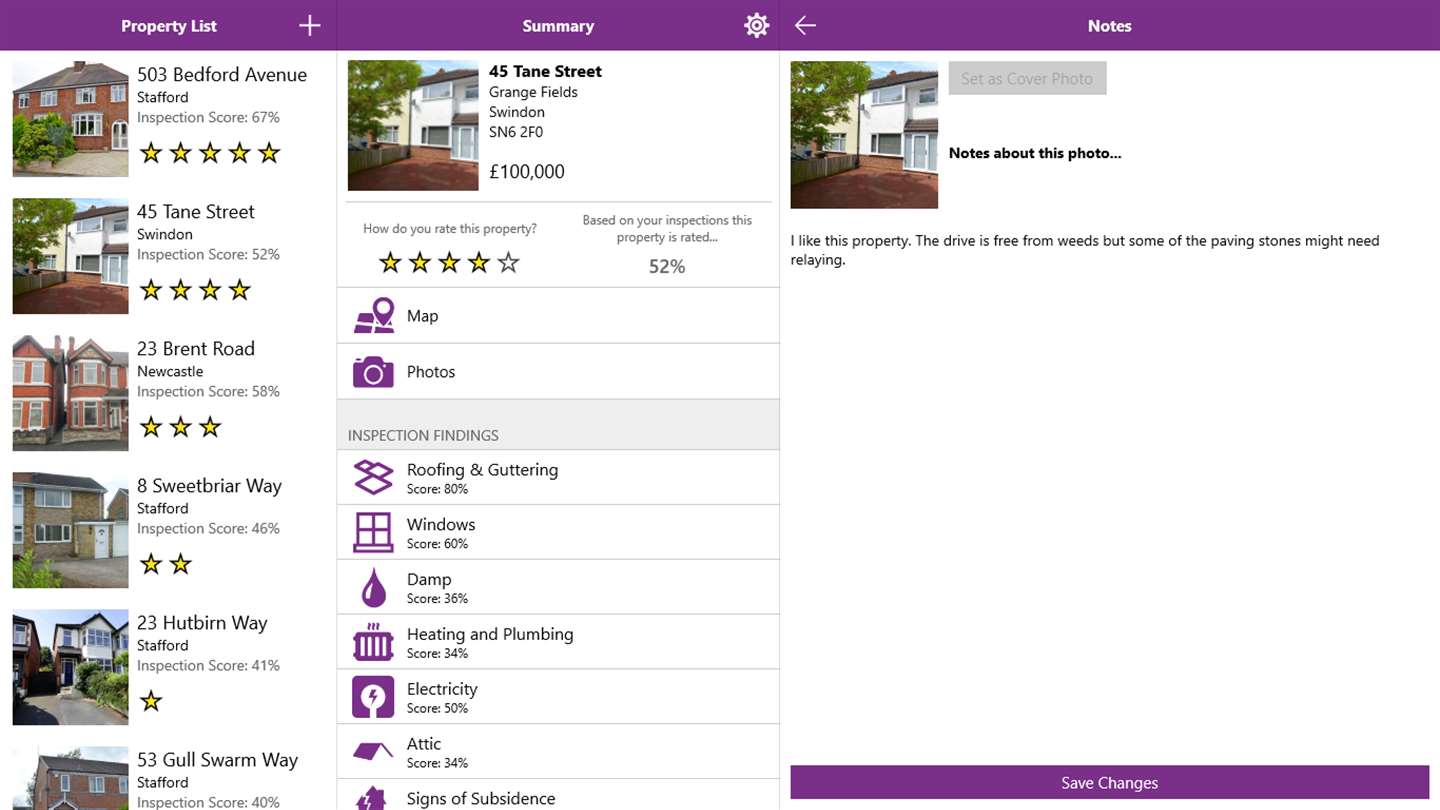The image size is (1440, 810).
Task: Select 45 Tane Street in property list
Action: (168, 256)
